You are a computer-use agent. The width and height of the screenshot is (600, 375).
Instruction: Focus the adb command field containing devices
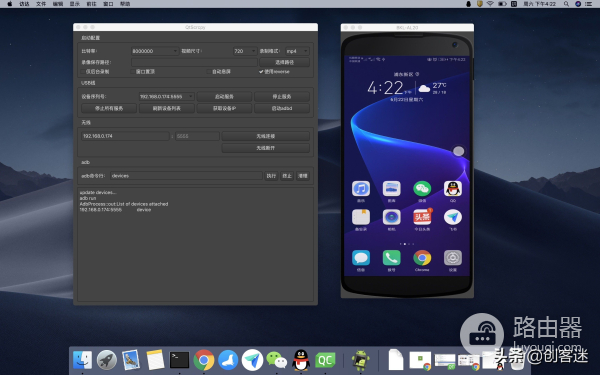point(186,176)
